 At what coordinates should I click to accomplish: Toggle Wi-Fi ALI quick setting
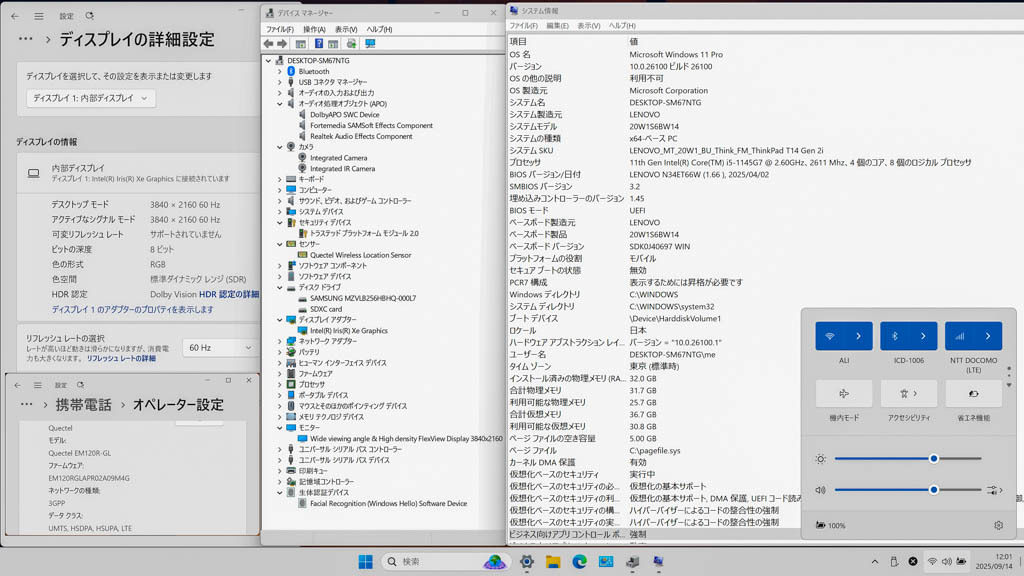coord(830,336)
